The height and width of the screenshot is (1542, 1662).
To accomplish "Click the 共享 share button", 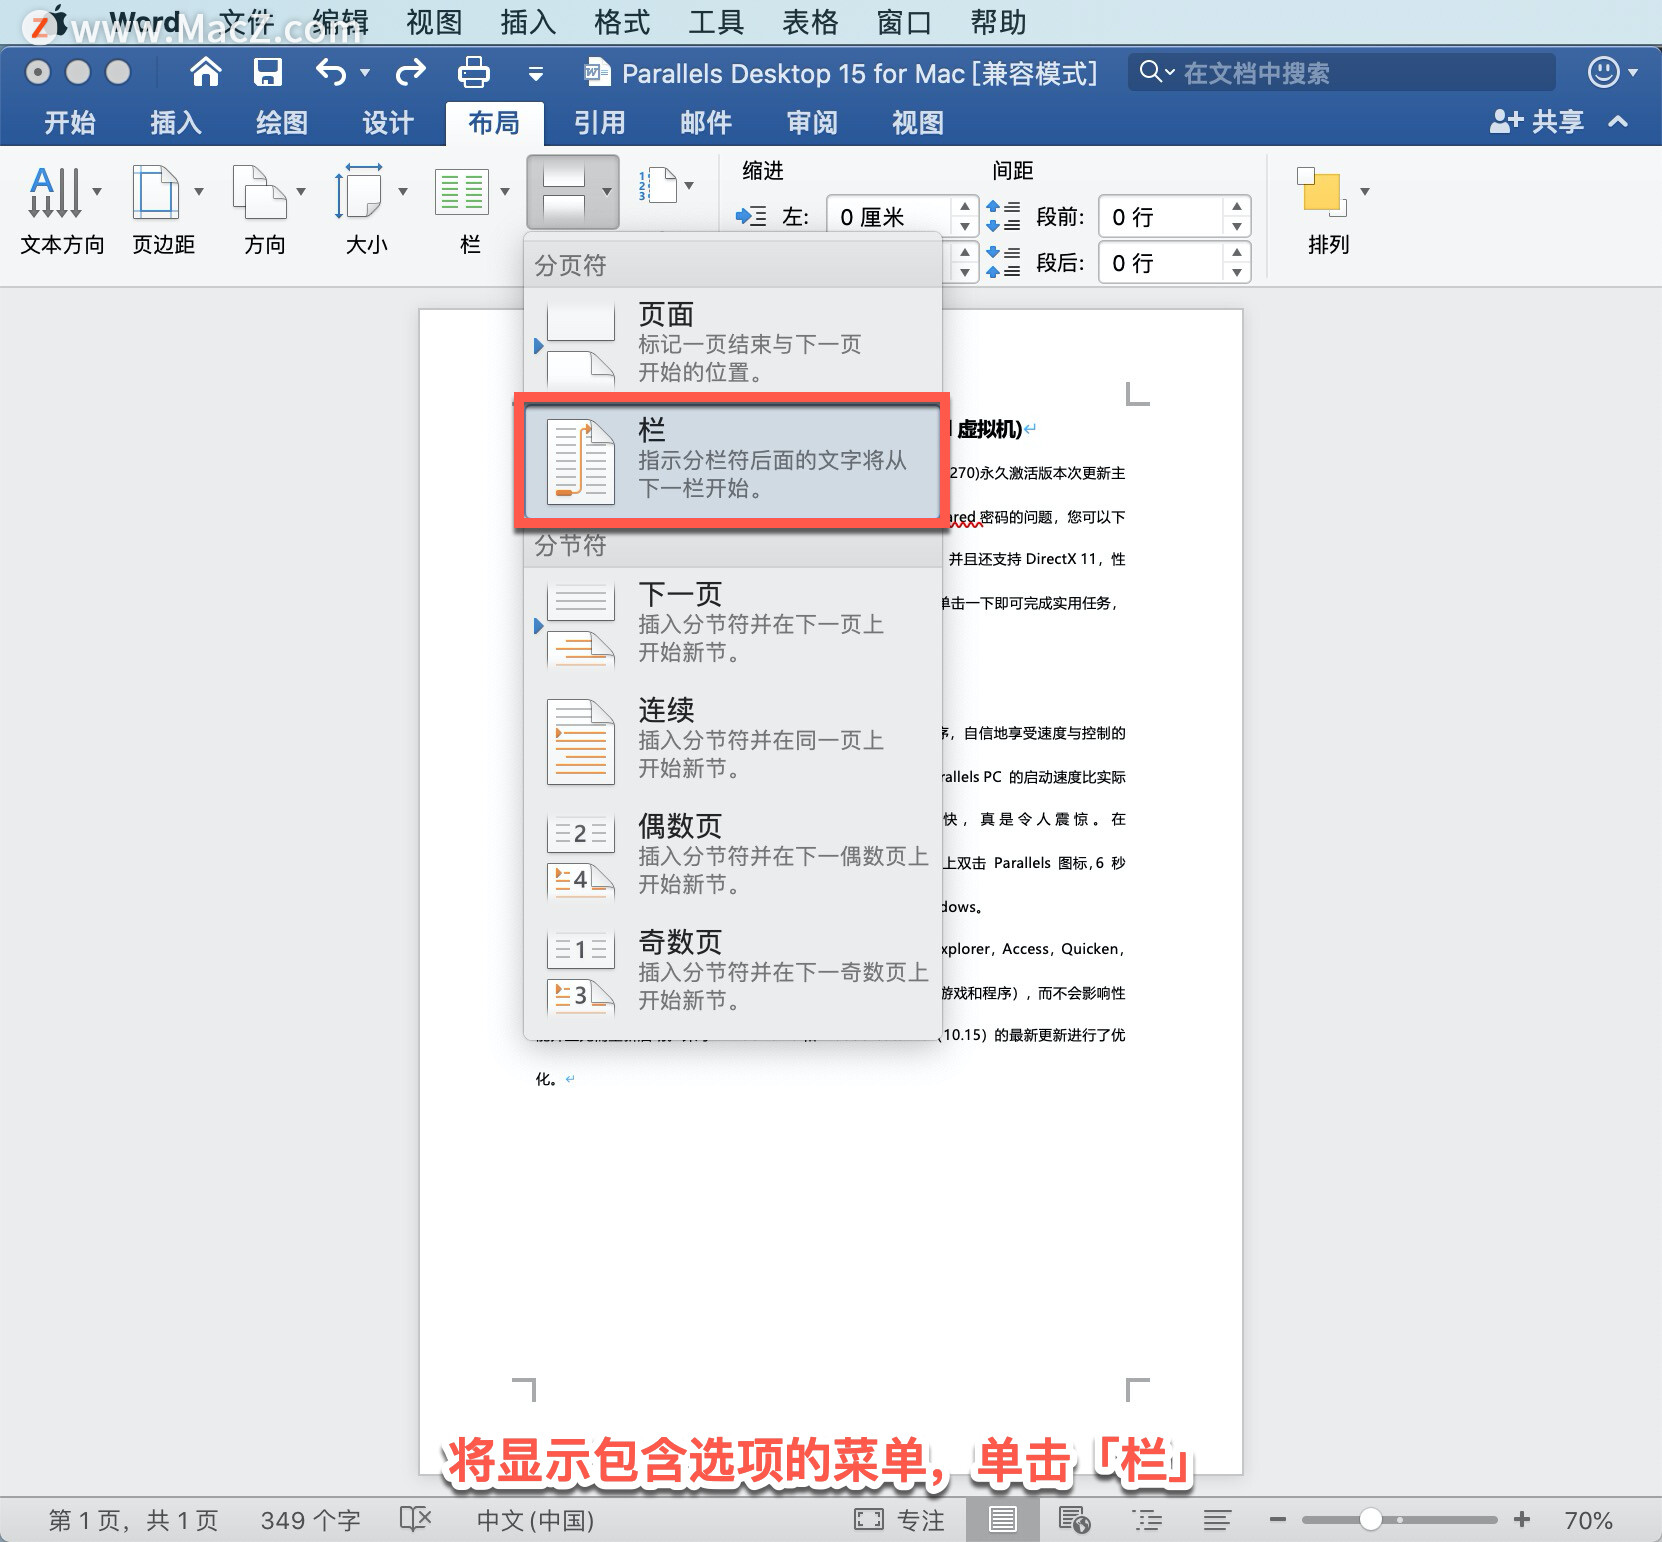I will pyautogui.click(x=1537, y=122).
